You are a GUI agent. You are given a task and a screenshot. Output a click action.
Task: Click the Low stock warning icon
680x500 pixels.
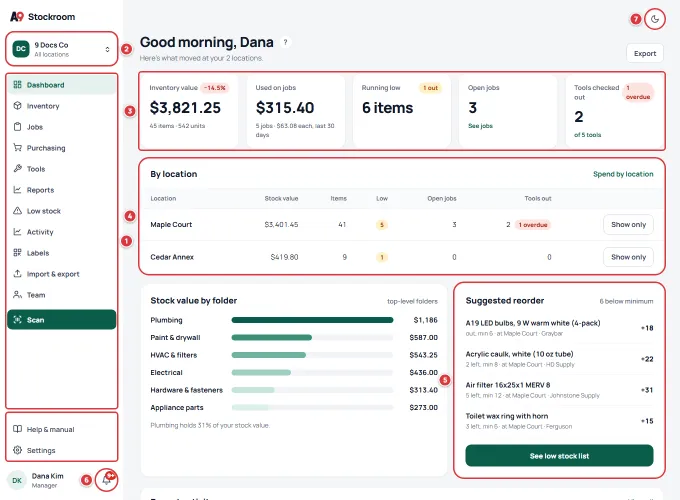[17, 210]
